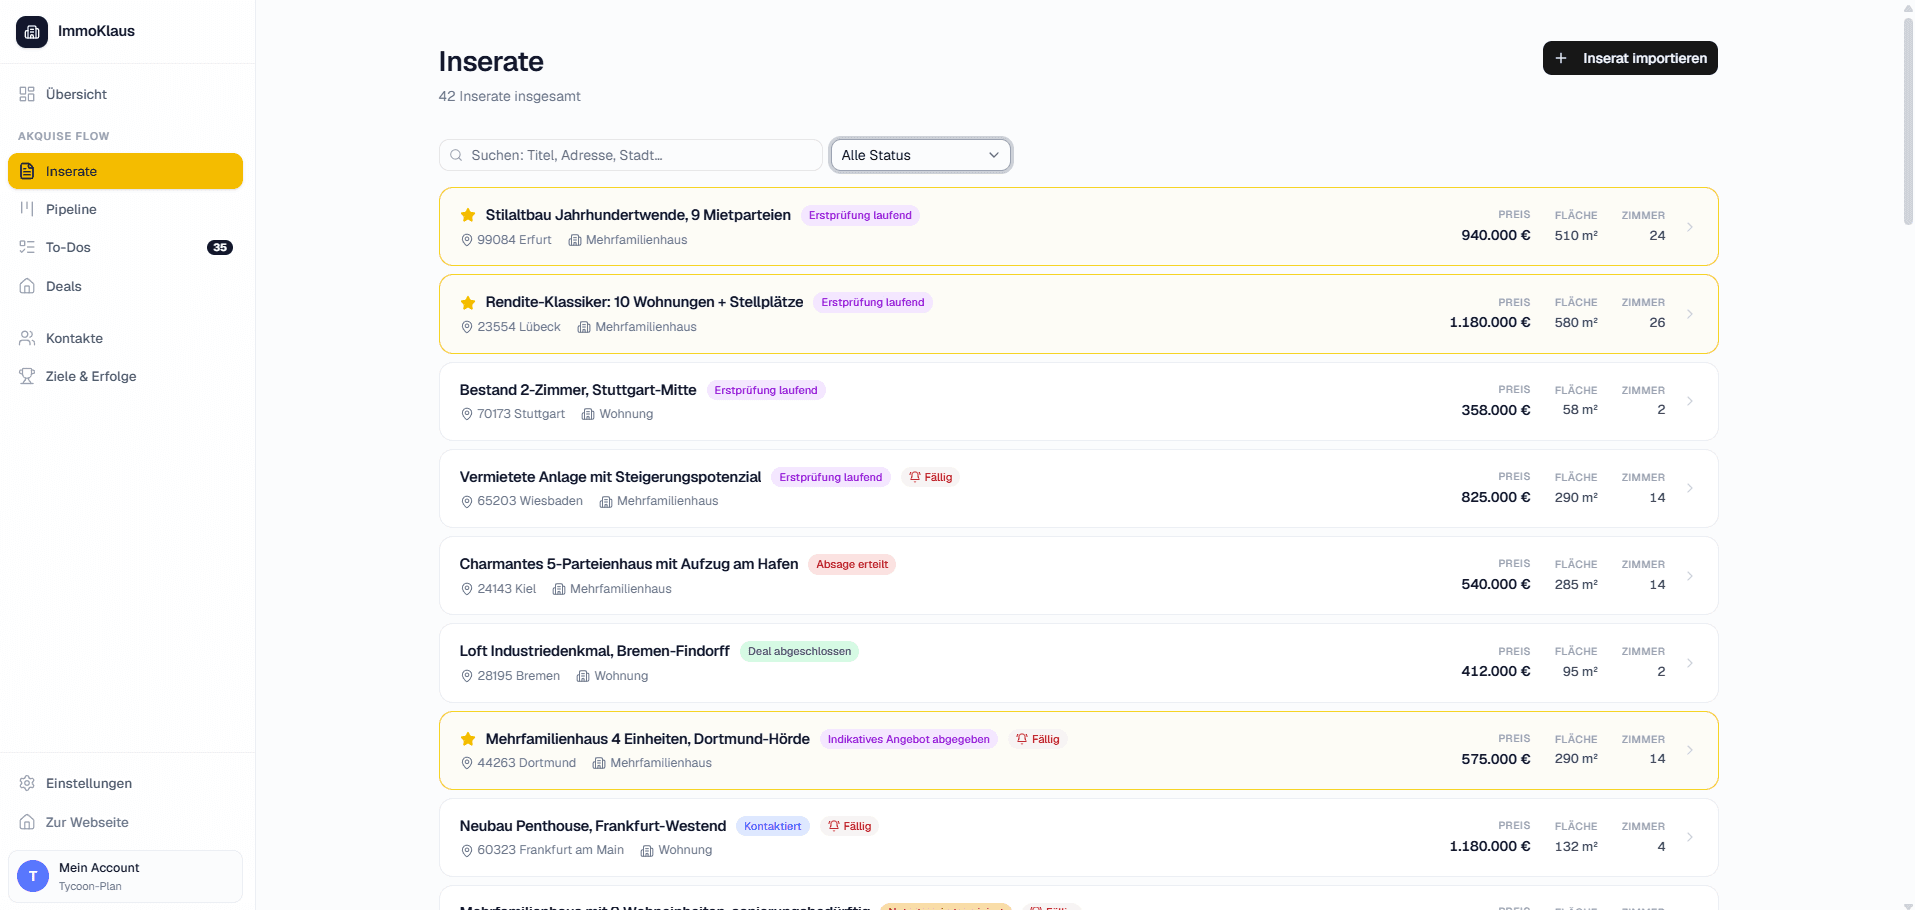Click the star on Stilaltbau Jahrhundertwende listing

click(468, 215)
